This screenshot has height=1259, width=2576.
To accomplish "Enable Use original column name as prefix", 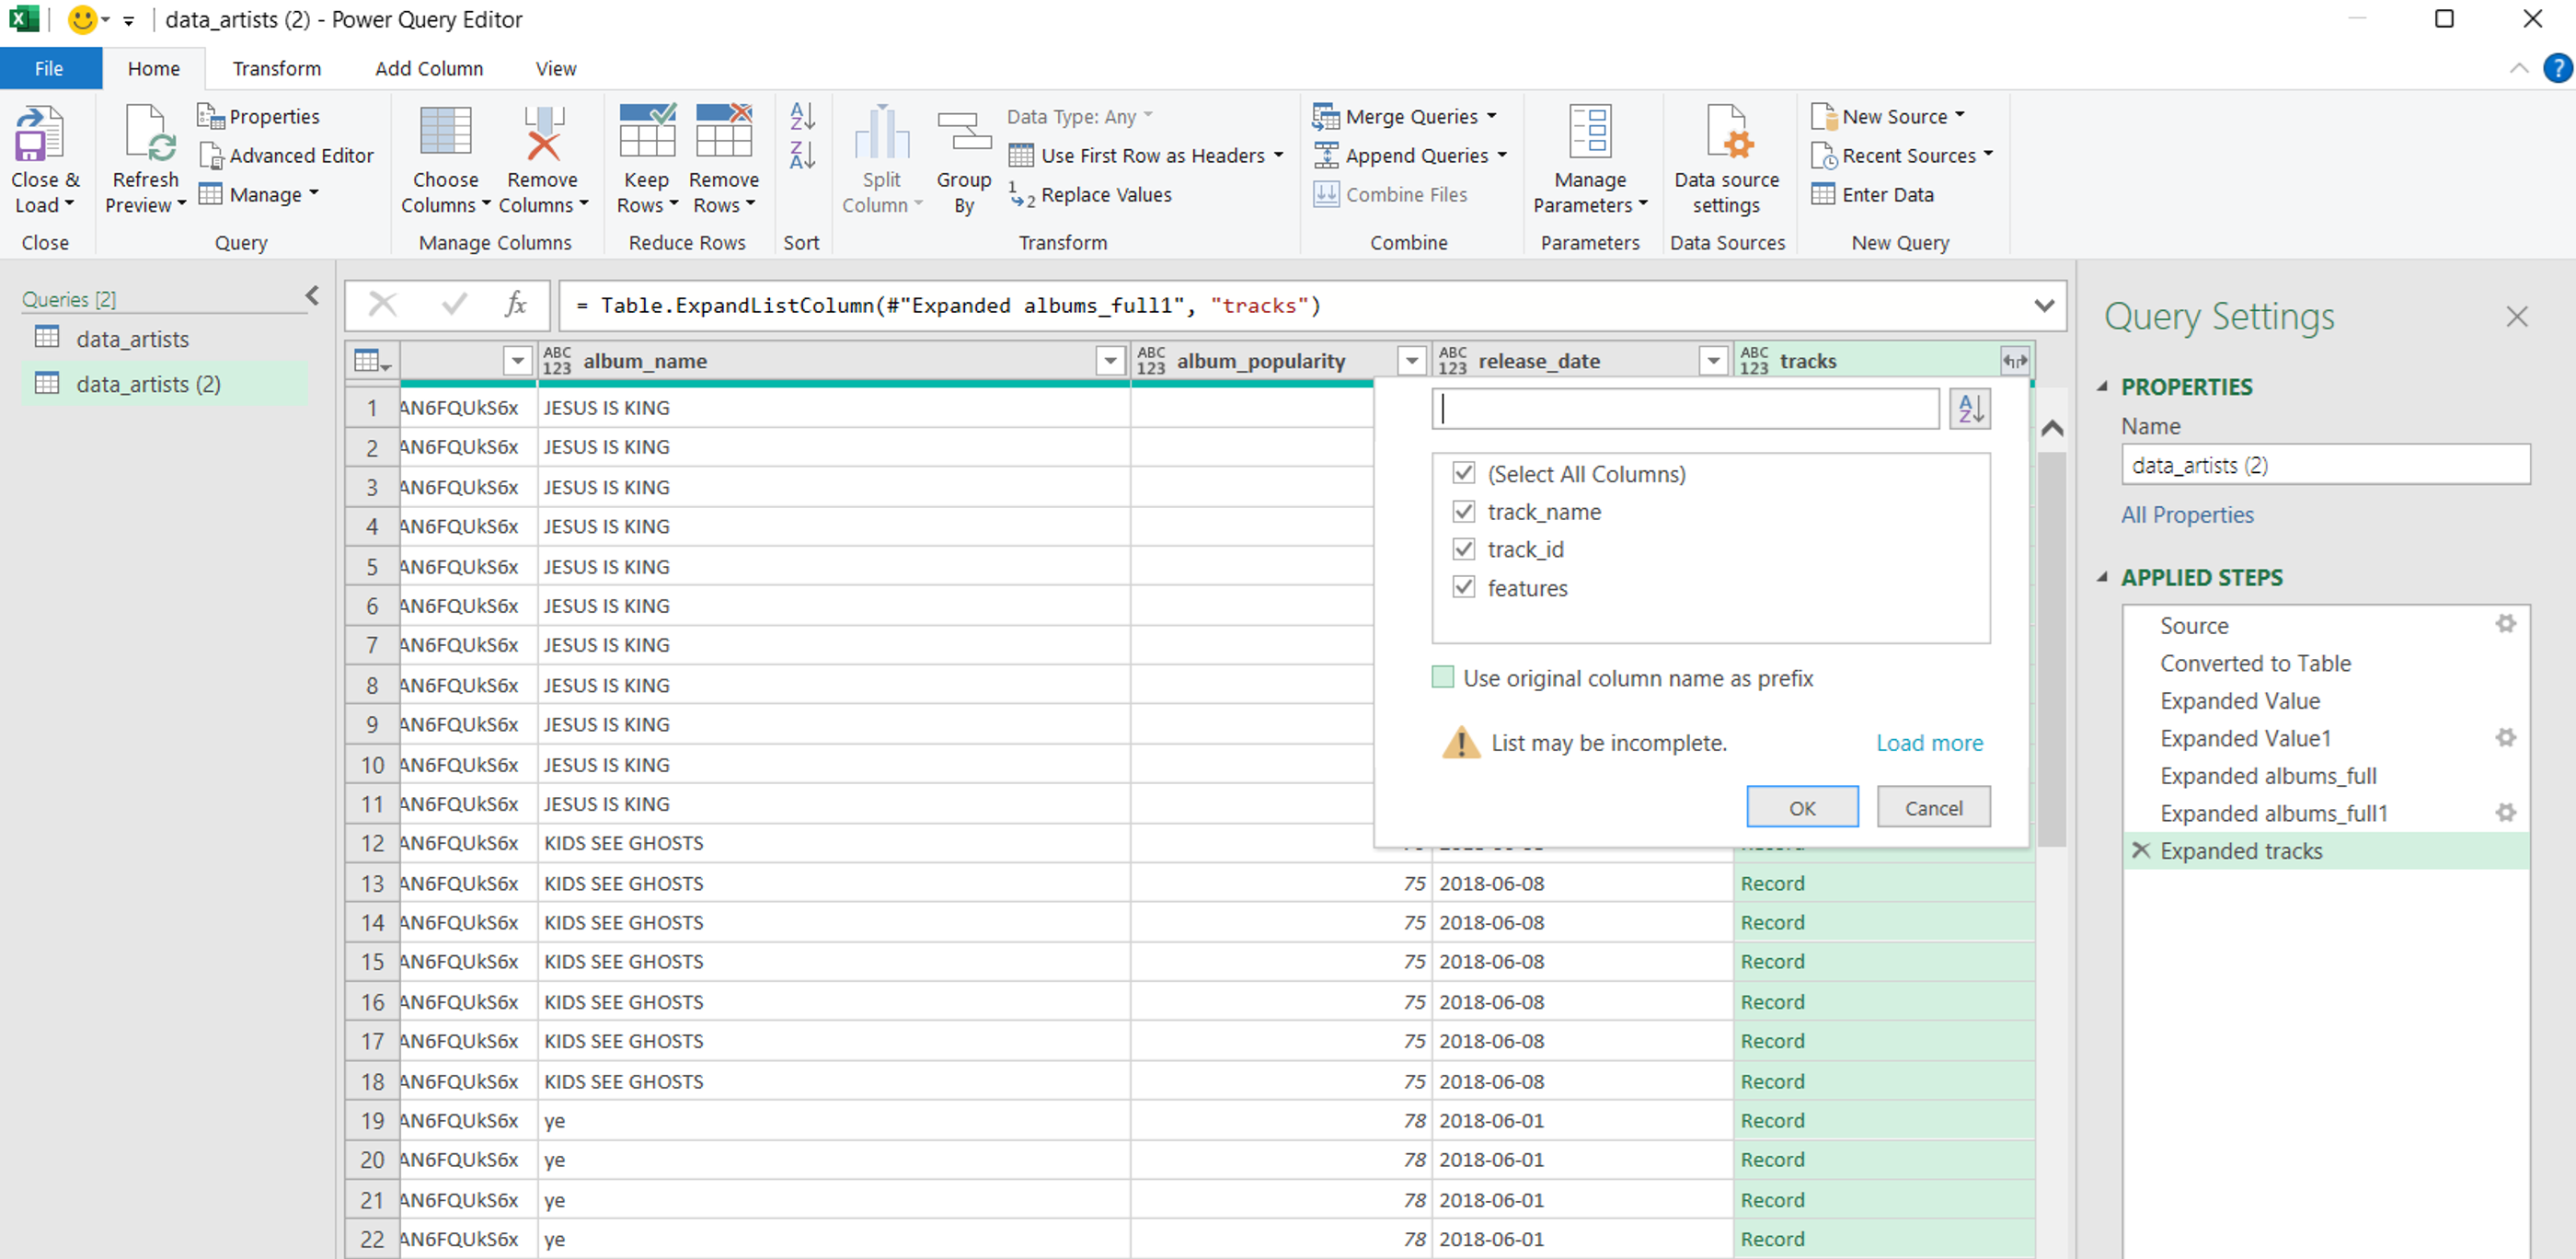I will (1443, 678).
